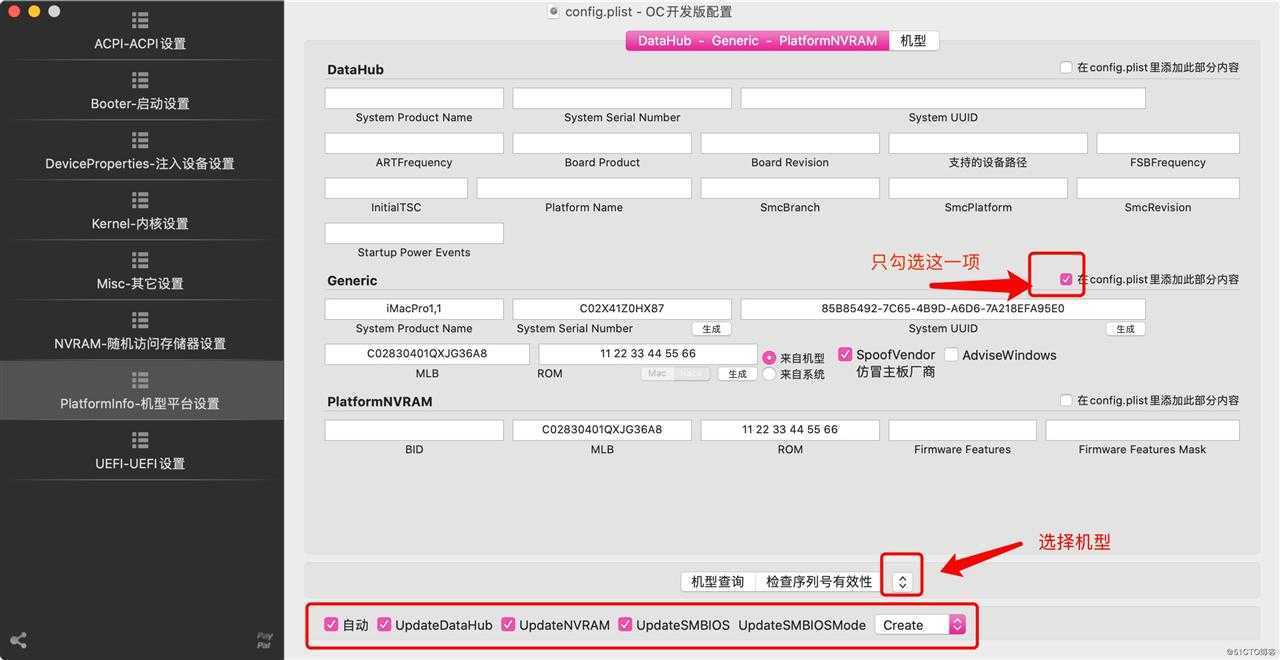This screenshot has width=1280, height=660.
Task: Click the Startup Power Events field
Action: (x=414, y=233)
